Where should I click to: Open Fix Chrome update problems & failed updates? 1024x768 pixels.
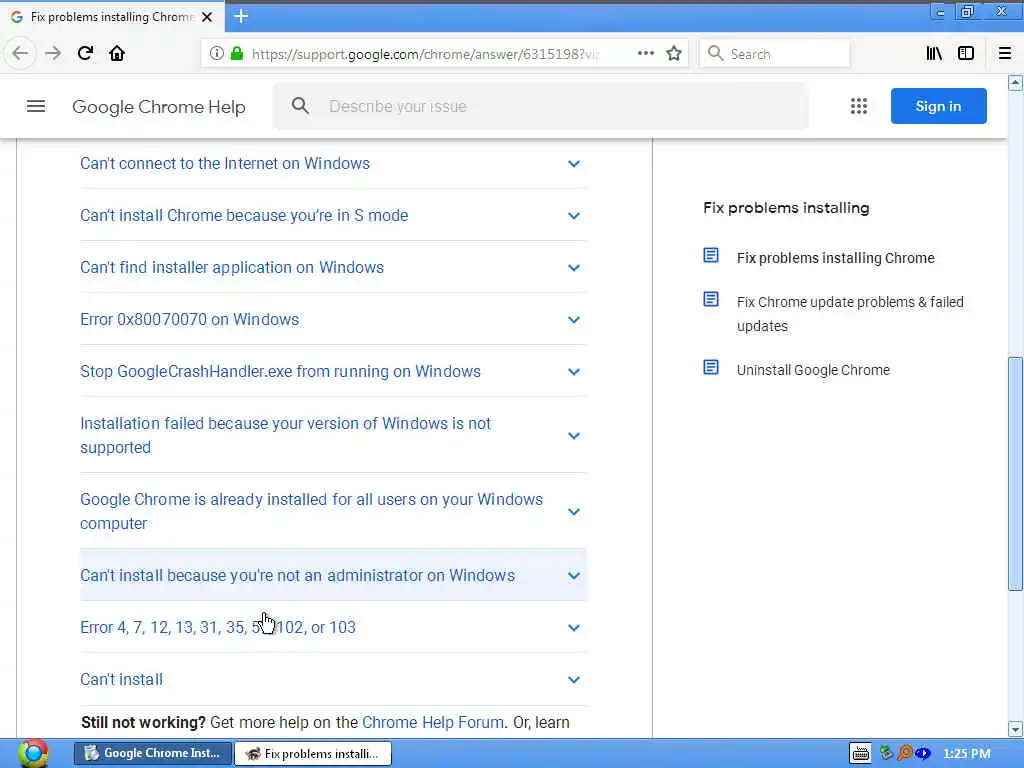(850, 313)
